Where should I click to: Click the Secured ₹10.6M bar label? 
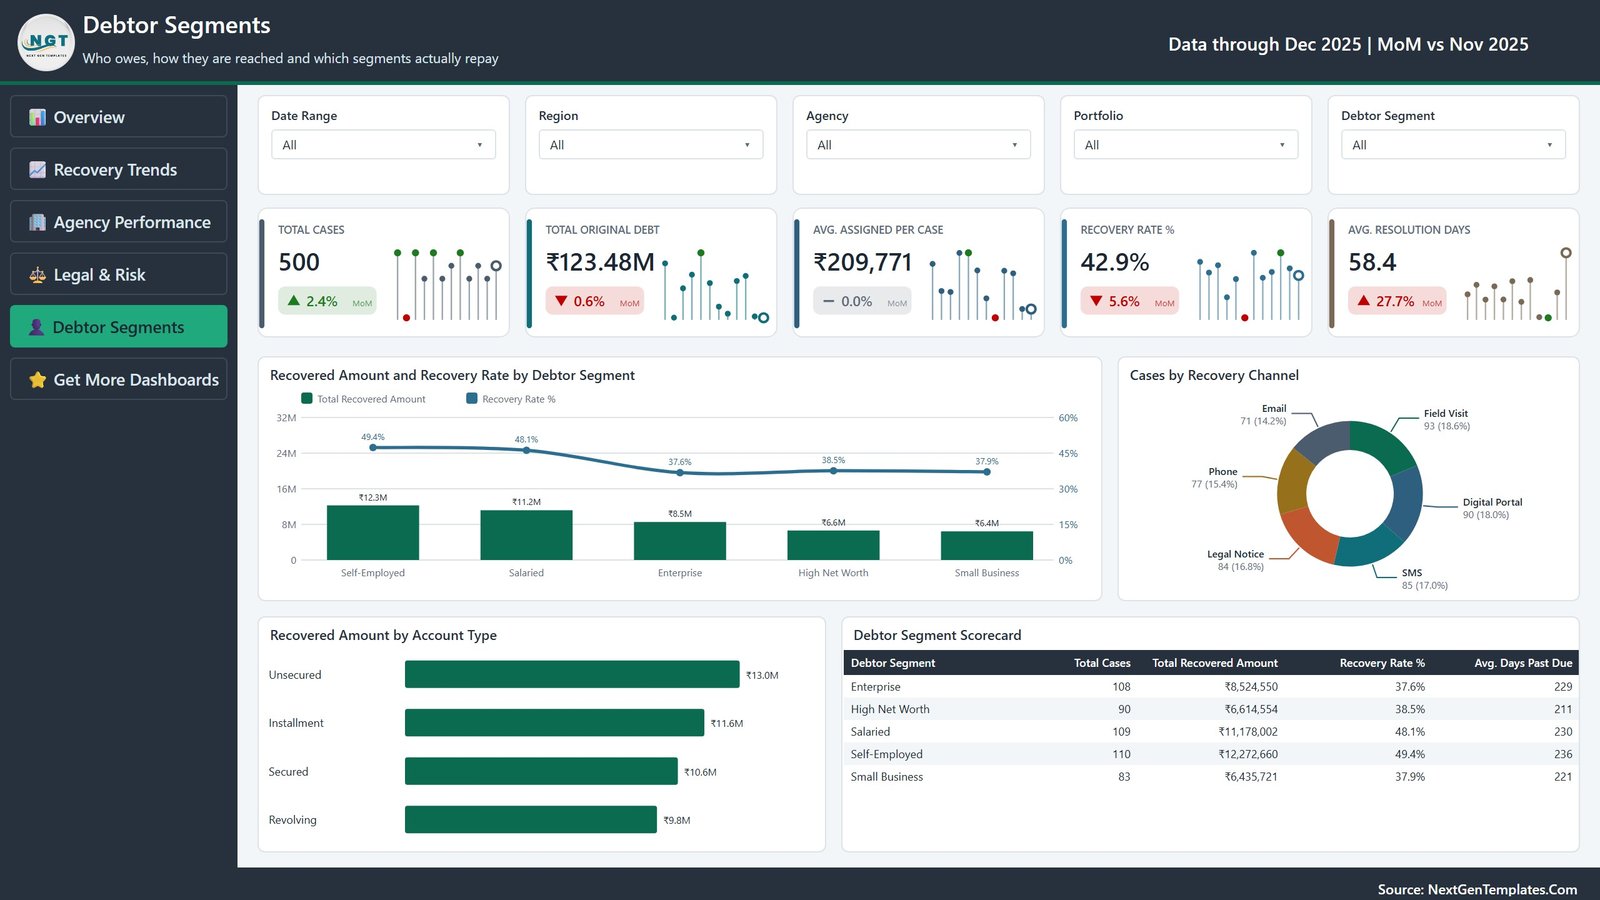700,772
